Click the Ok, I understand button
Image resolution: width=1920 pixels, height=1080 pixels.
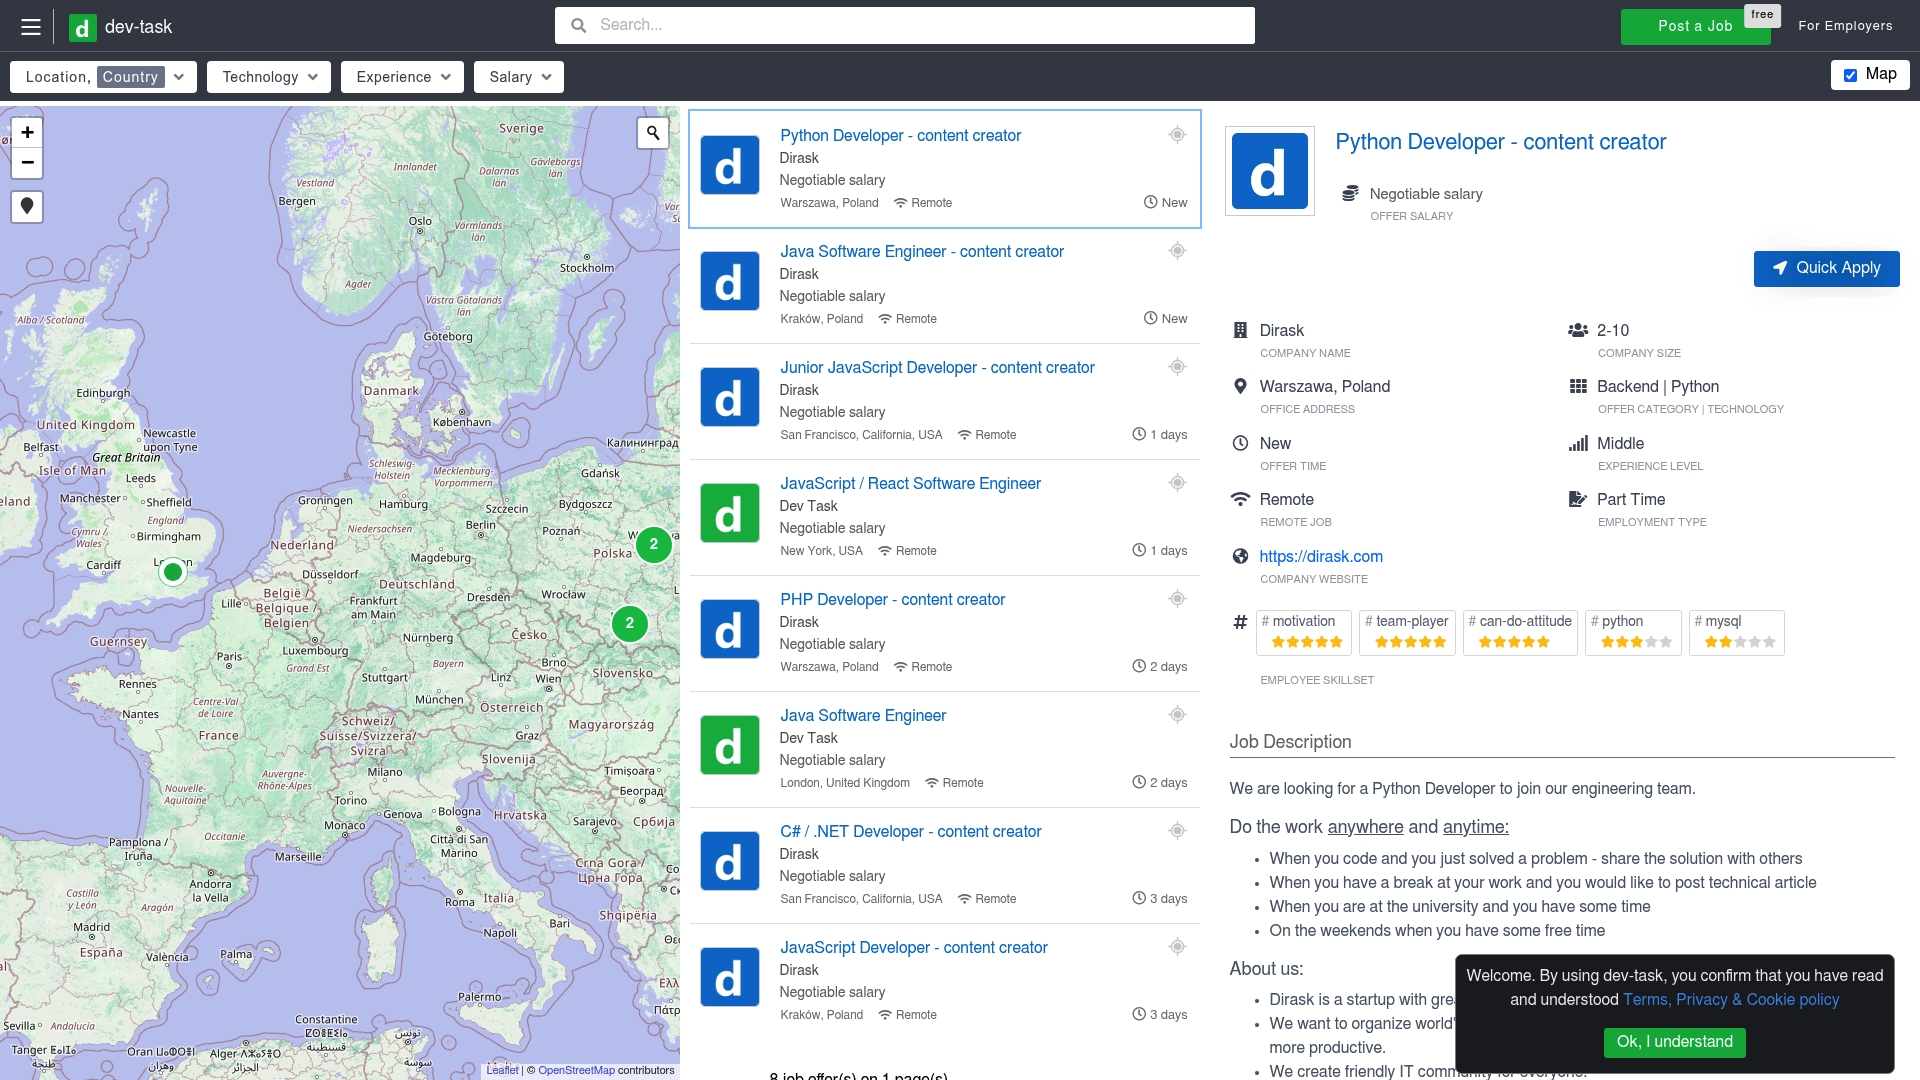pos(1674,1042)
